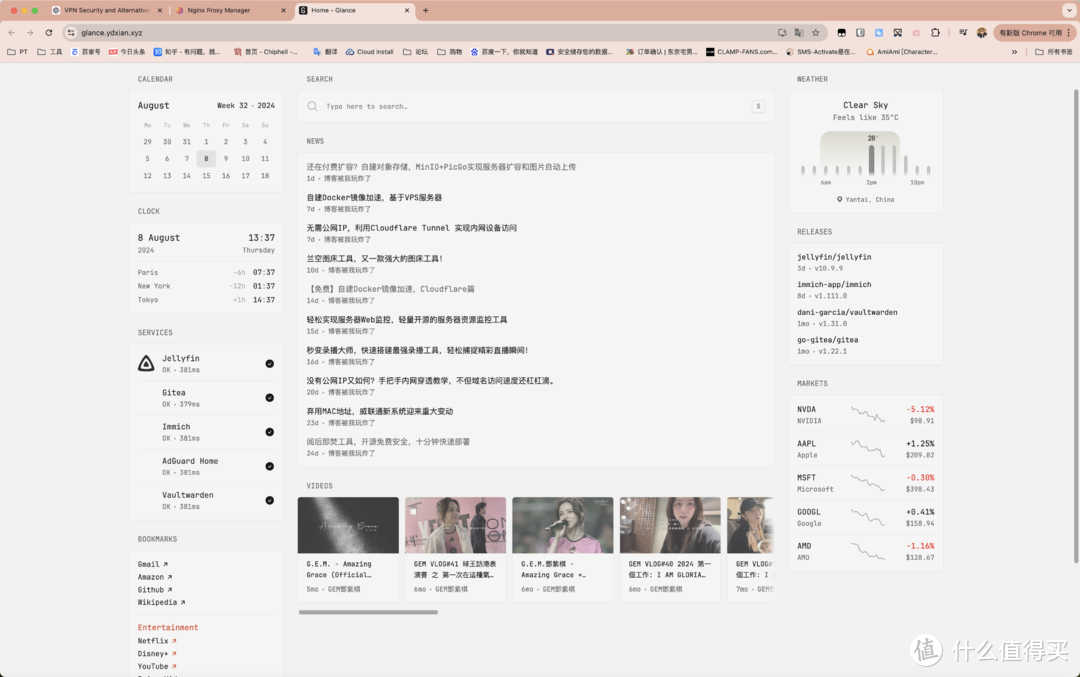The width and height of the screenshot is (1080, 677).
Task: Click the uBlock shield extension icon
Action: click(x=860, y=31)
